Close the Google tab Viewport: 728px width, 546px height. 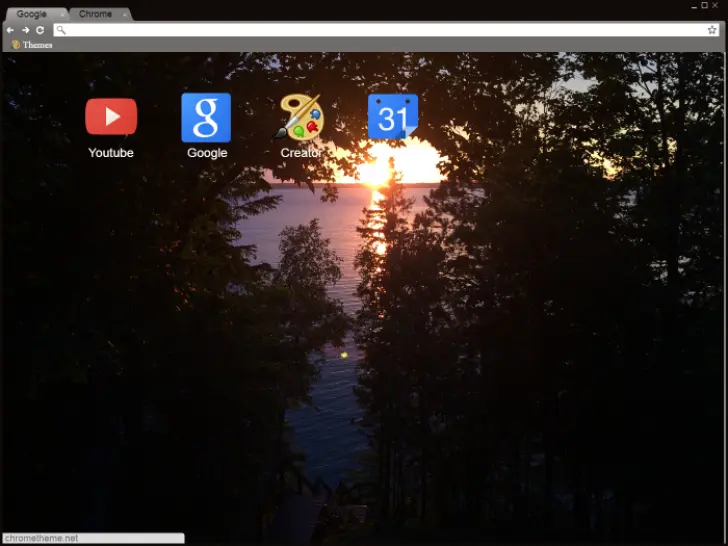62,15
